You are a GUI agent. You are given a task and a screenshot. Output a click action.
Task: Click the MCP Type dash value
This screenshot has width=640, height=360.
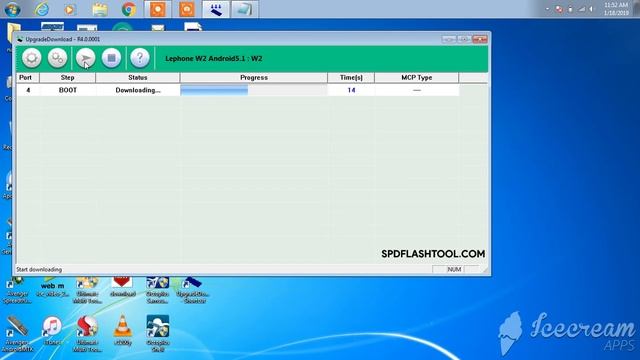tap(416, 90)
